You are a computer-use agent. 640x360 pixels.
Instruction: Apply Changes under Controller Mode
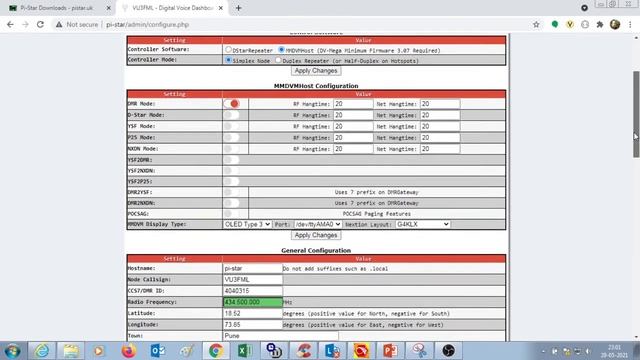pyautogui.click(x=316, y=71)
